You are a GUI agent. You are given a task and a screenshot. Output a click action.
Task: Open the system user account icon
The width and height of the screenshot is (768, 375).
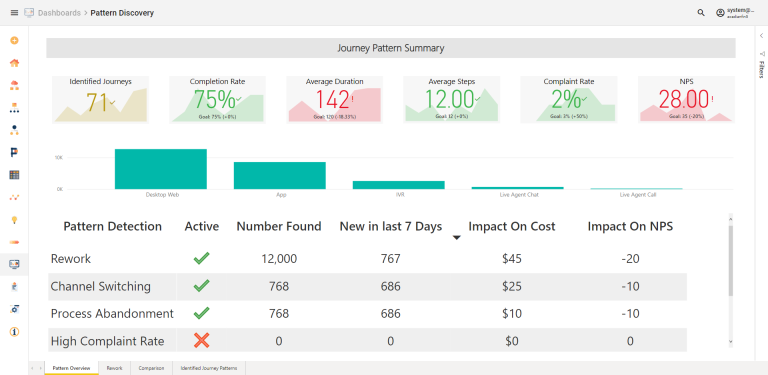tap(720, 13)
